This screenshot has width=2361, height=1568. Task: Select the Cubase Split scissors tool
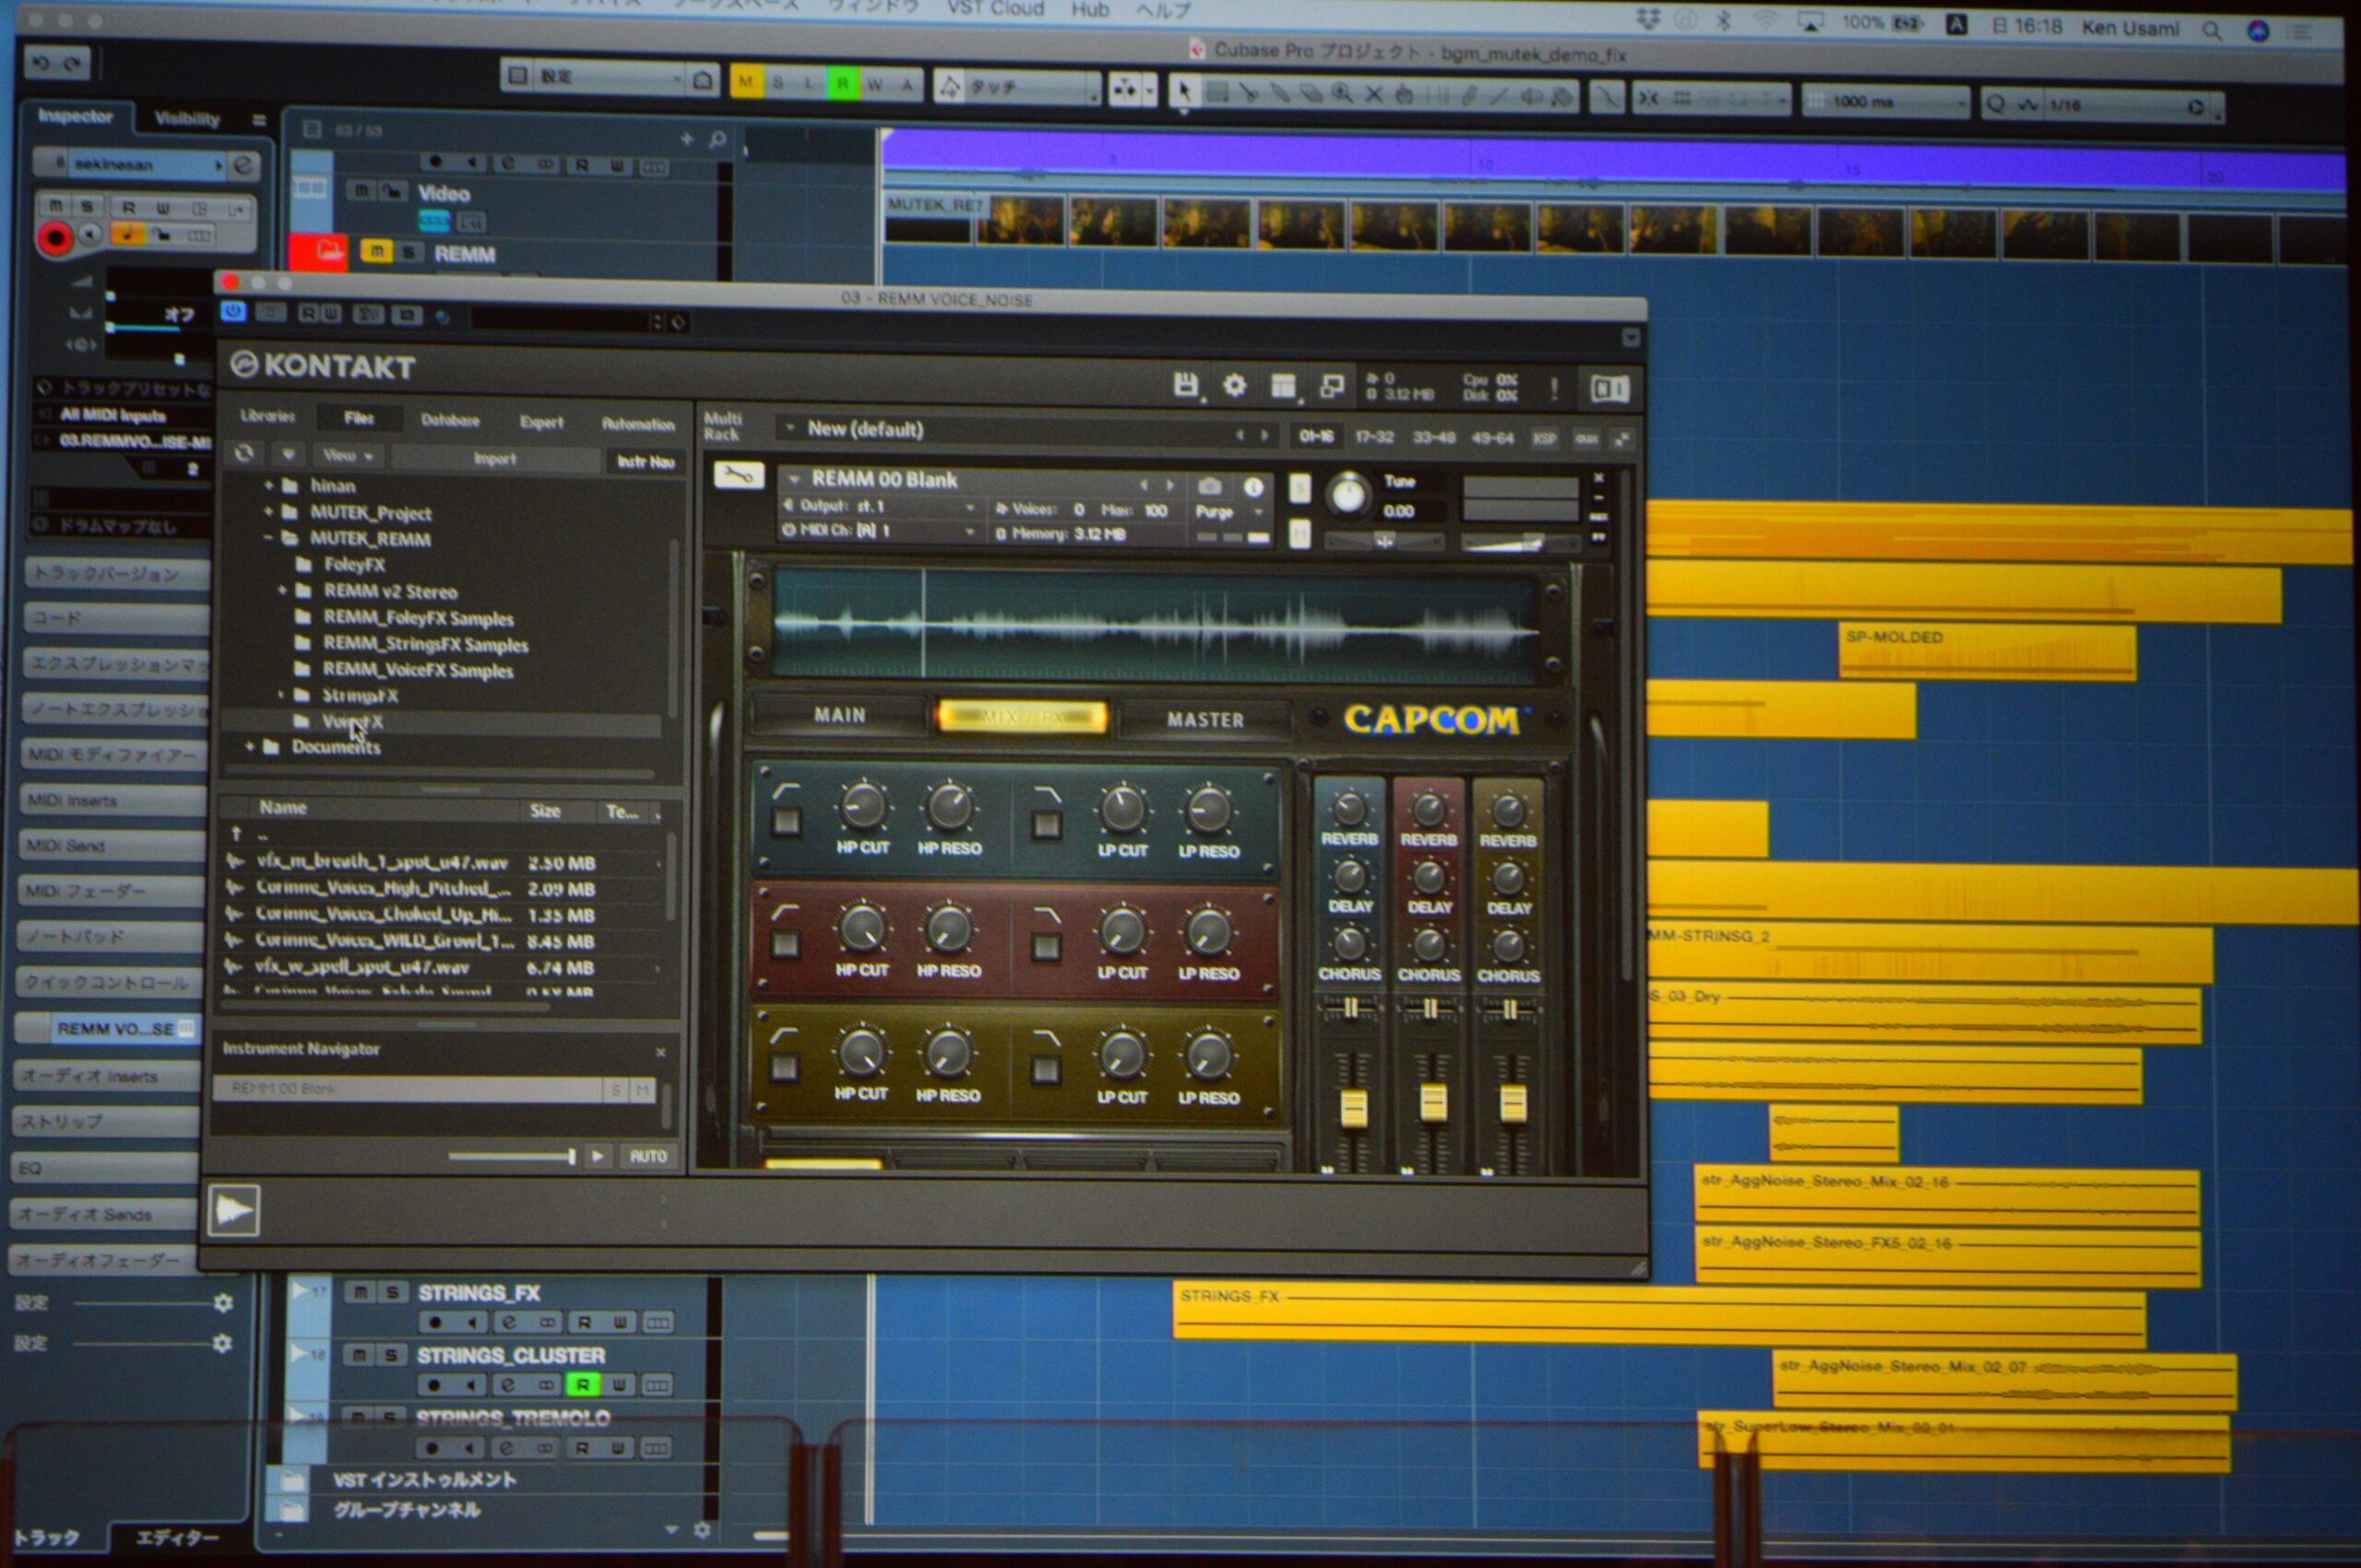coord(1249,93)
